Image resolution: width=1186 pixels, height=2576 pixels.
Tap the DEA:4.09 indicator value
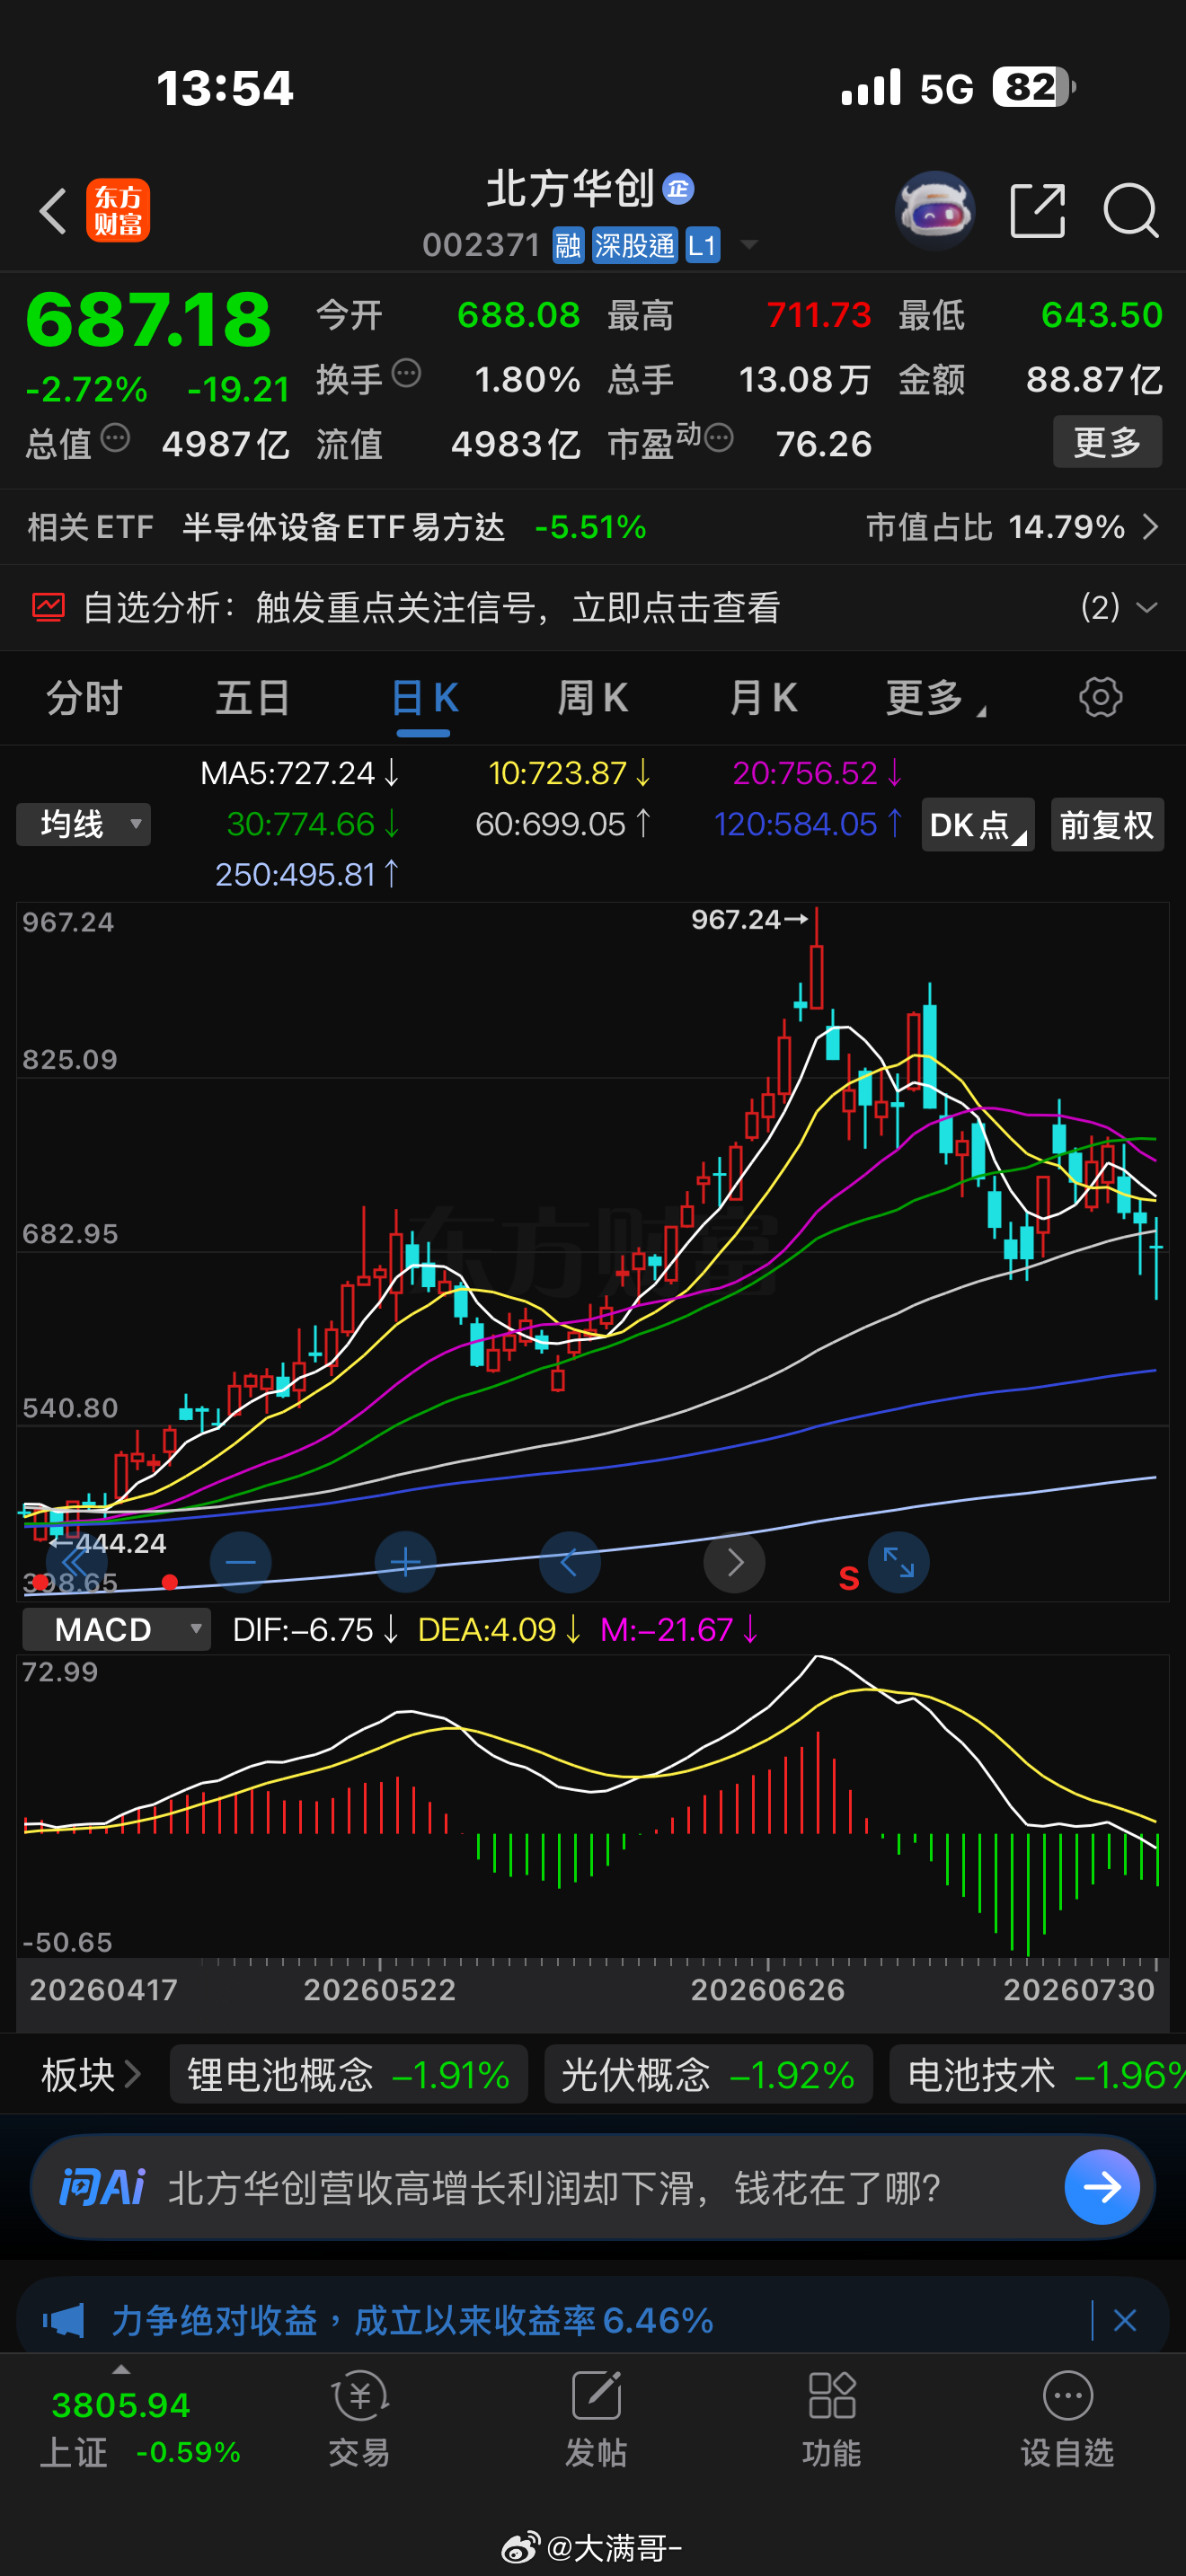[x=499, y=1630]
